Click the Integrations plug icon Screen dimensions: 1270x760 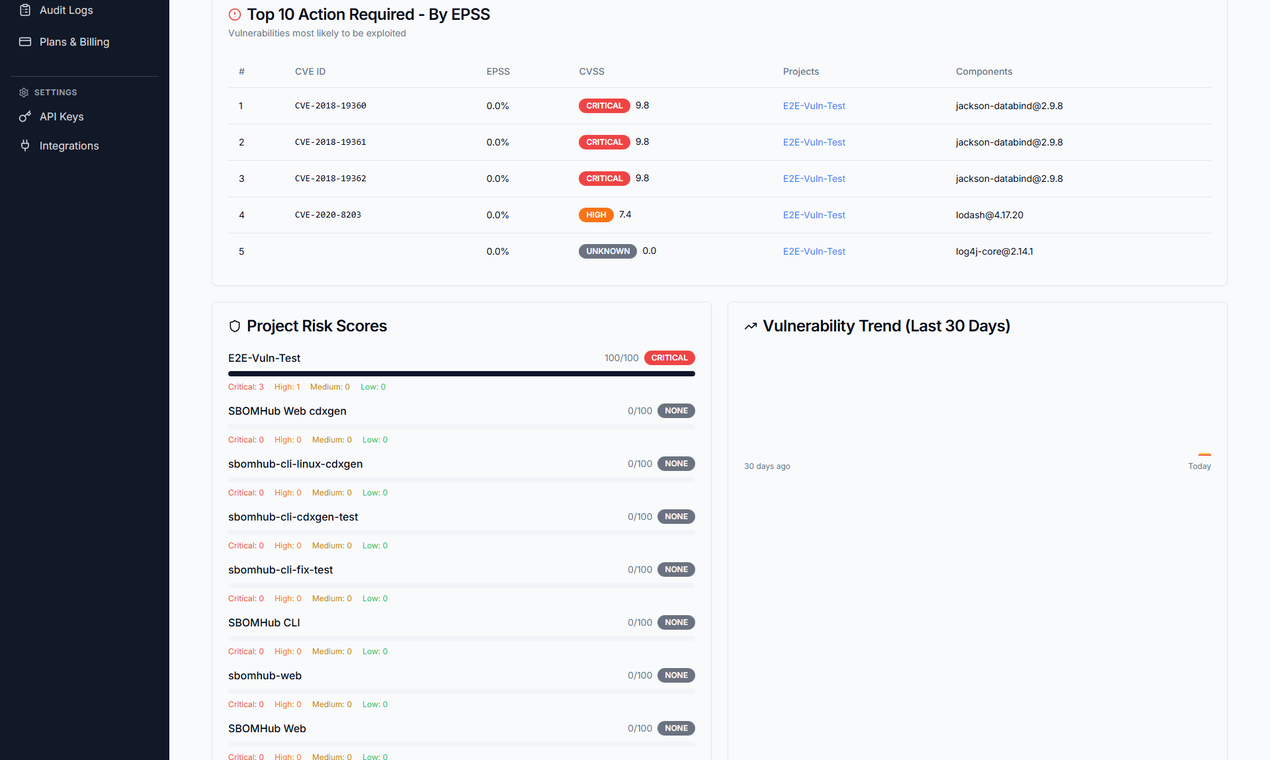(x=25, y=146)
